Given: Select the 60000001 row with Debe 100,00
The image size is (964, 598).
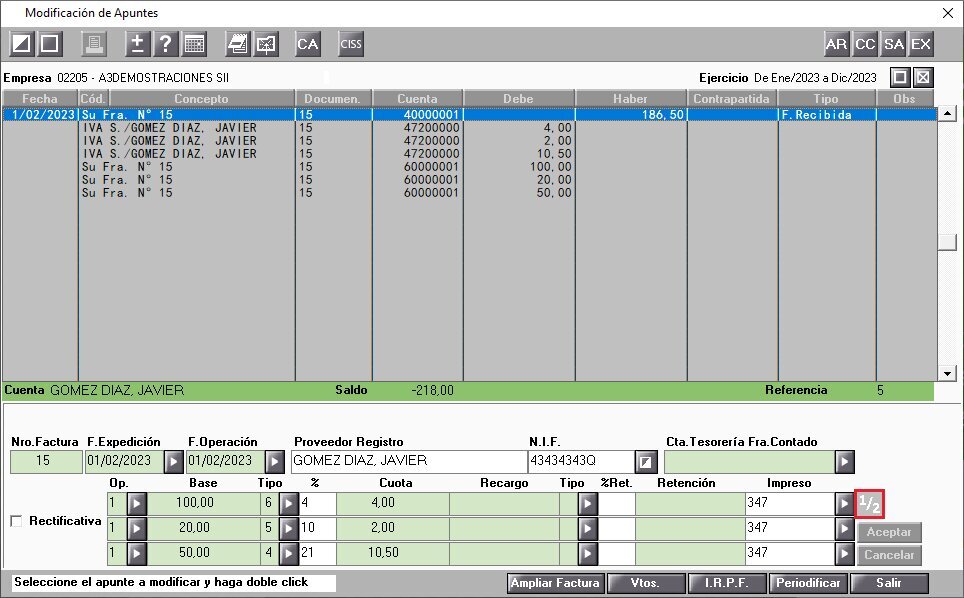Looking at the screenshot, I should pyautogui.click(x=470, y=167).
